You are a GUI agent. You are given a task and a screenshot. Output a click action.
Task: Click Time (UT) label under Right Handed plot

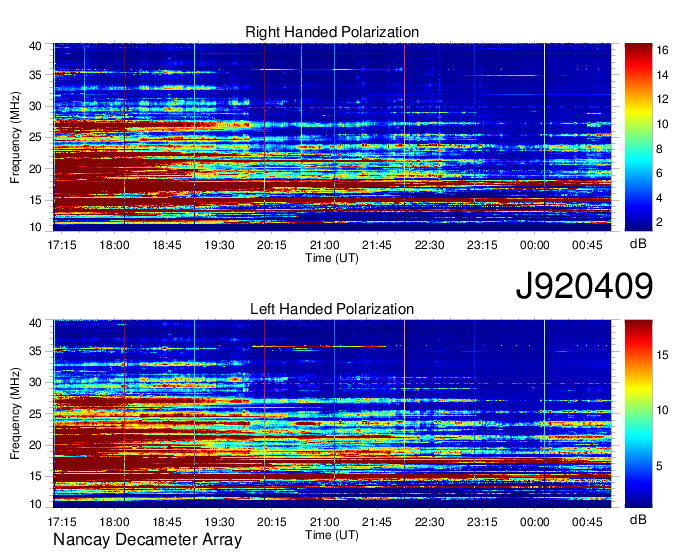(x=332, y=258)
